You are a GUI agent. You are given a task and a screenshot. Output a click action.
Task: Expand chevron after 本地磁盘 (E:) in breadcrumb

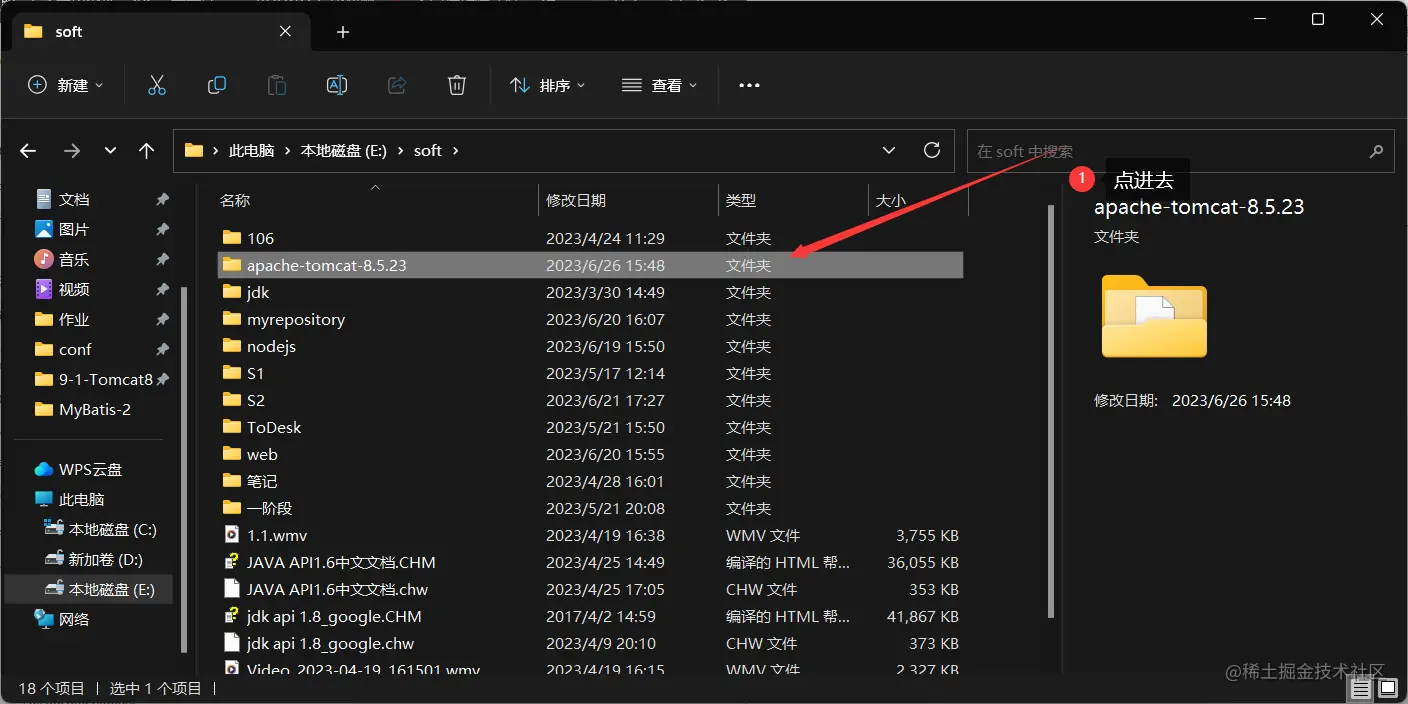(x=400, y=151)
